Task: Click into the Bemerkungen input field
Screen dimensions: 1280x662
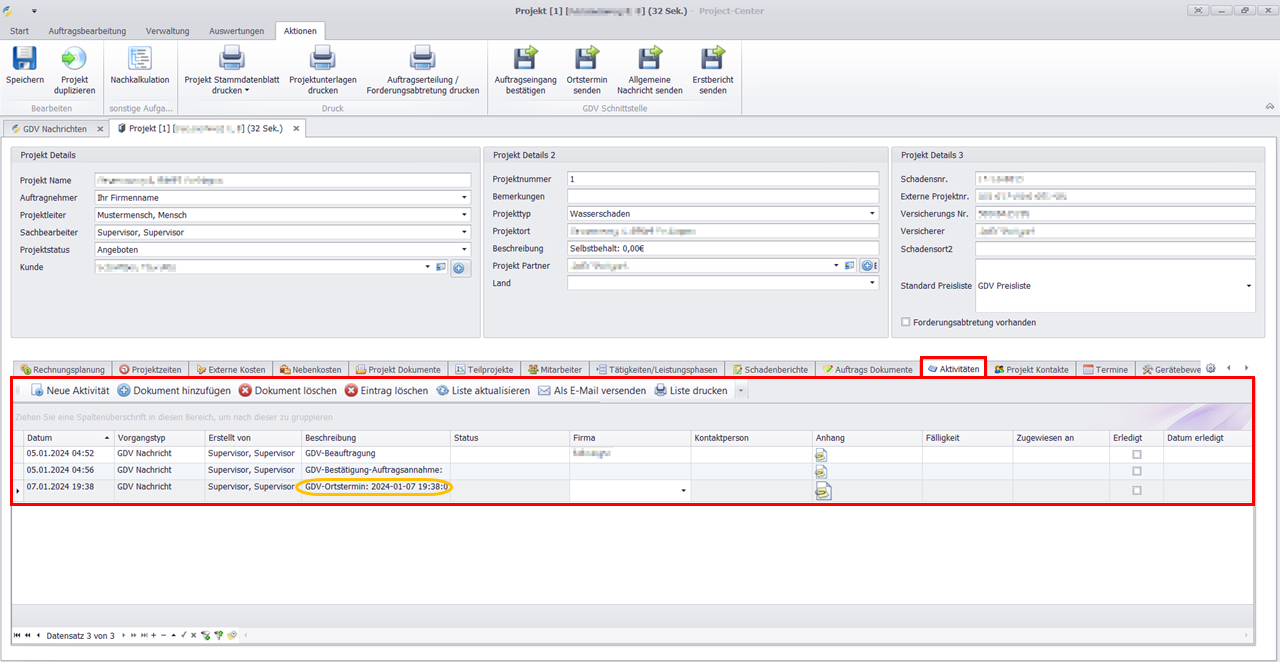Action: 720,197
